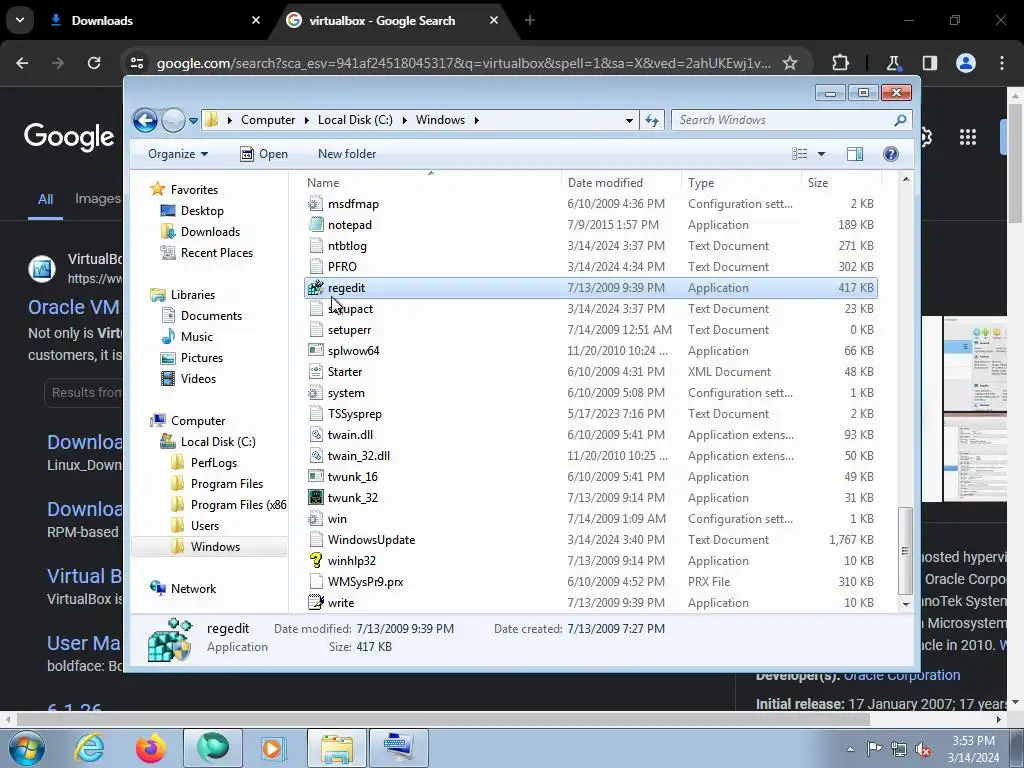
Task: Open new browser tab
Action: click(530, 21)
